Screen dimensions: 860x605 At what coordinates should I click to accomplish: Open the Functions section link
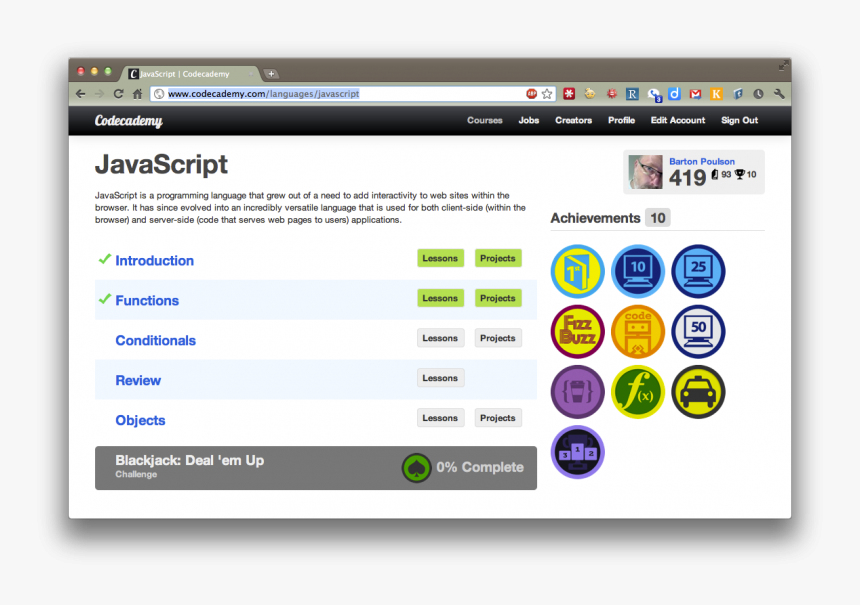click(x=147, y=301)
